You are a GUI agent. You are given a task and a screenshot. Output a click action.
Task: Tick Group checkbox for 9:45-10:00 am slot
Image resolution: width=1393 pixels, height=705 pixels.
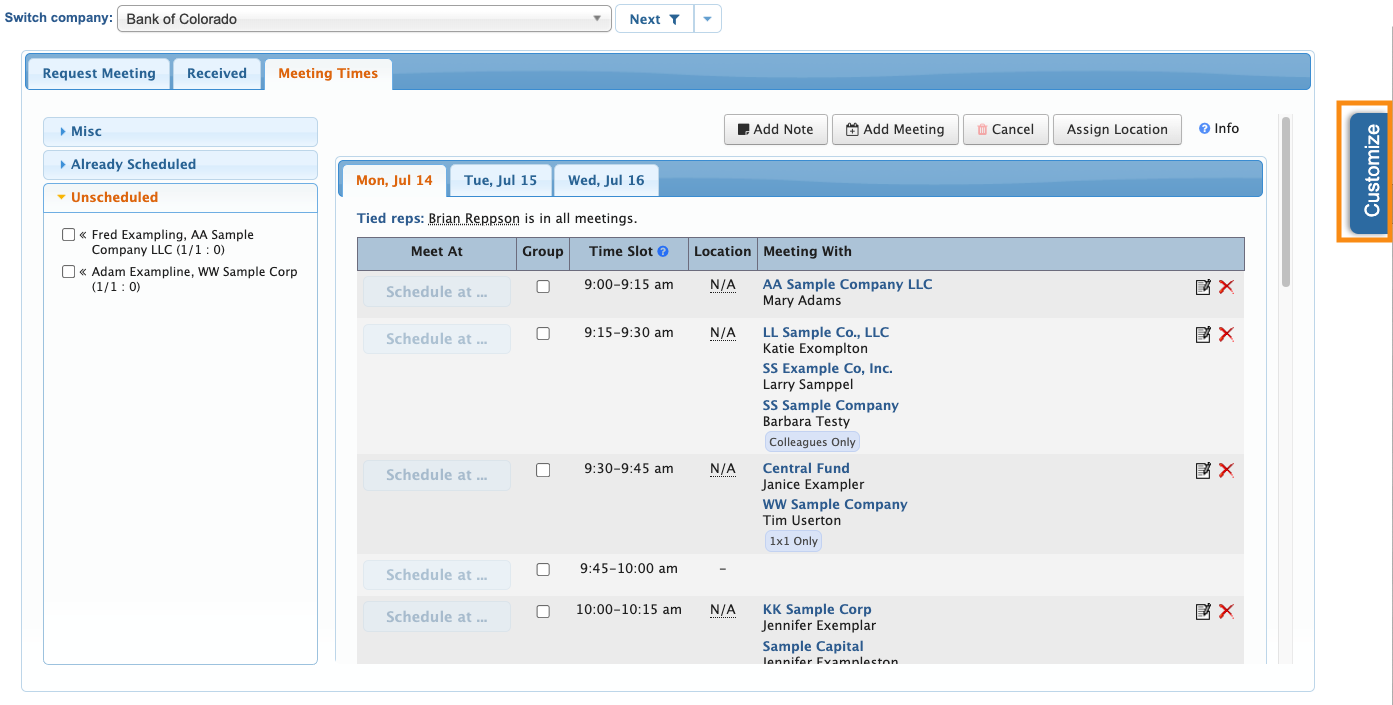coord(543,570)
